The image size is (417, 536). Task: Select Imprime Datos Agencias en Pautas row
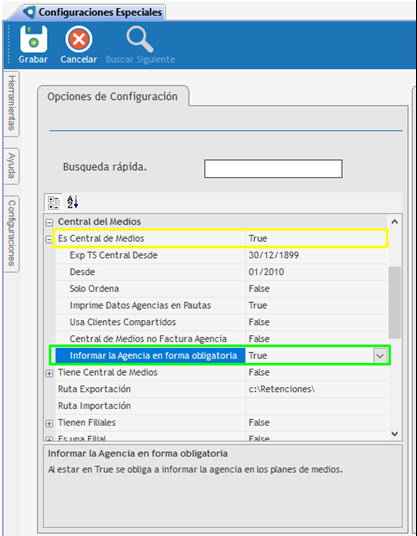click(220, 305)
